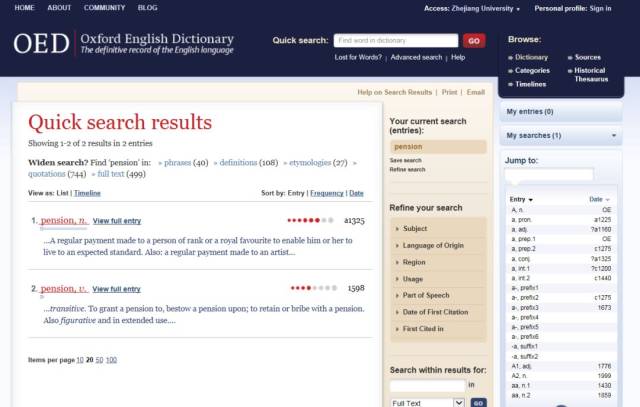Click the Print link

(449, 92)
